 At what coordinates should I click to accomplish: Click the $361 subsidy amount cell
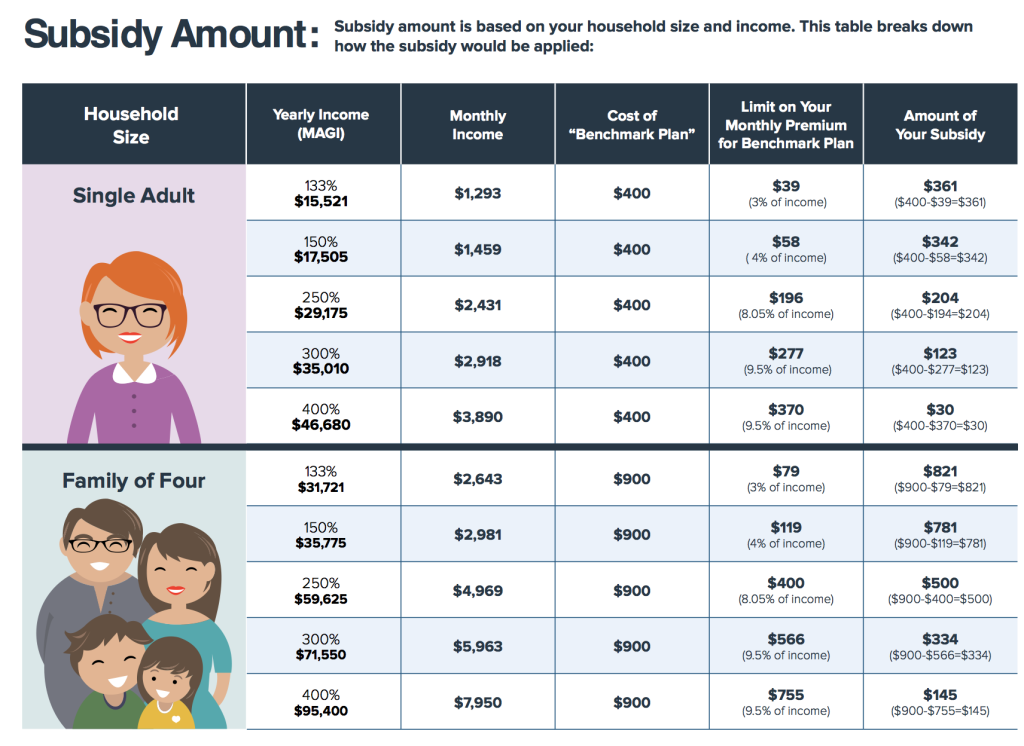[940, 193]
